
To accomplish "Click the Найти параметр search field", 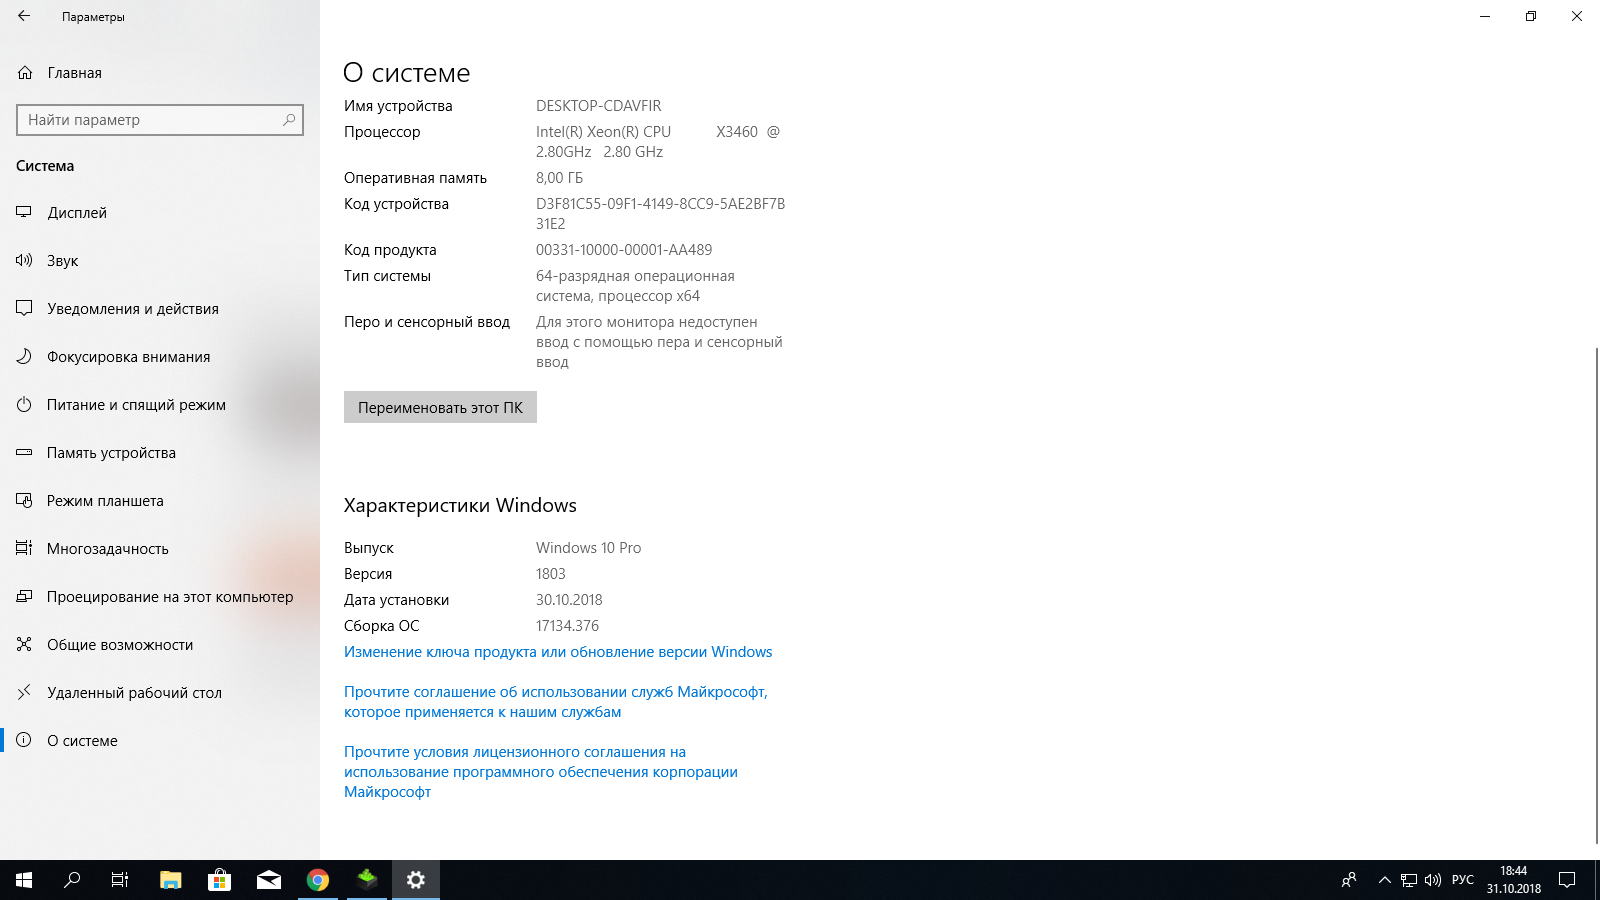I will point(150,120).
